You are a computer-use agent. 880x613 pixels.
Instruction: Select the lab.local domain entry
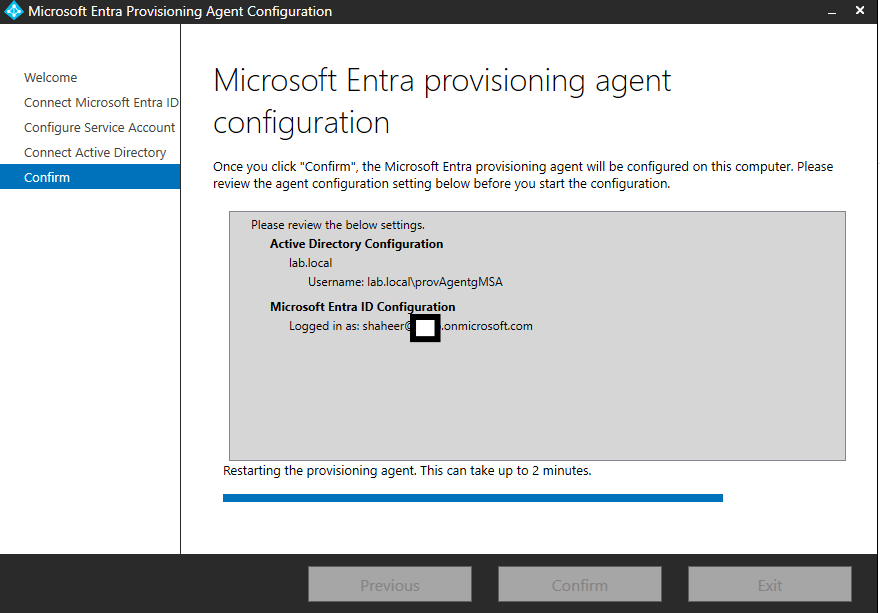(310, 263)
